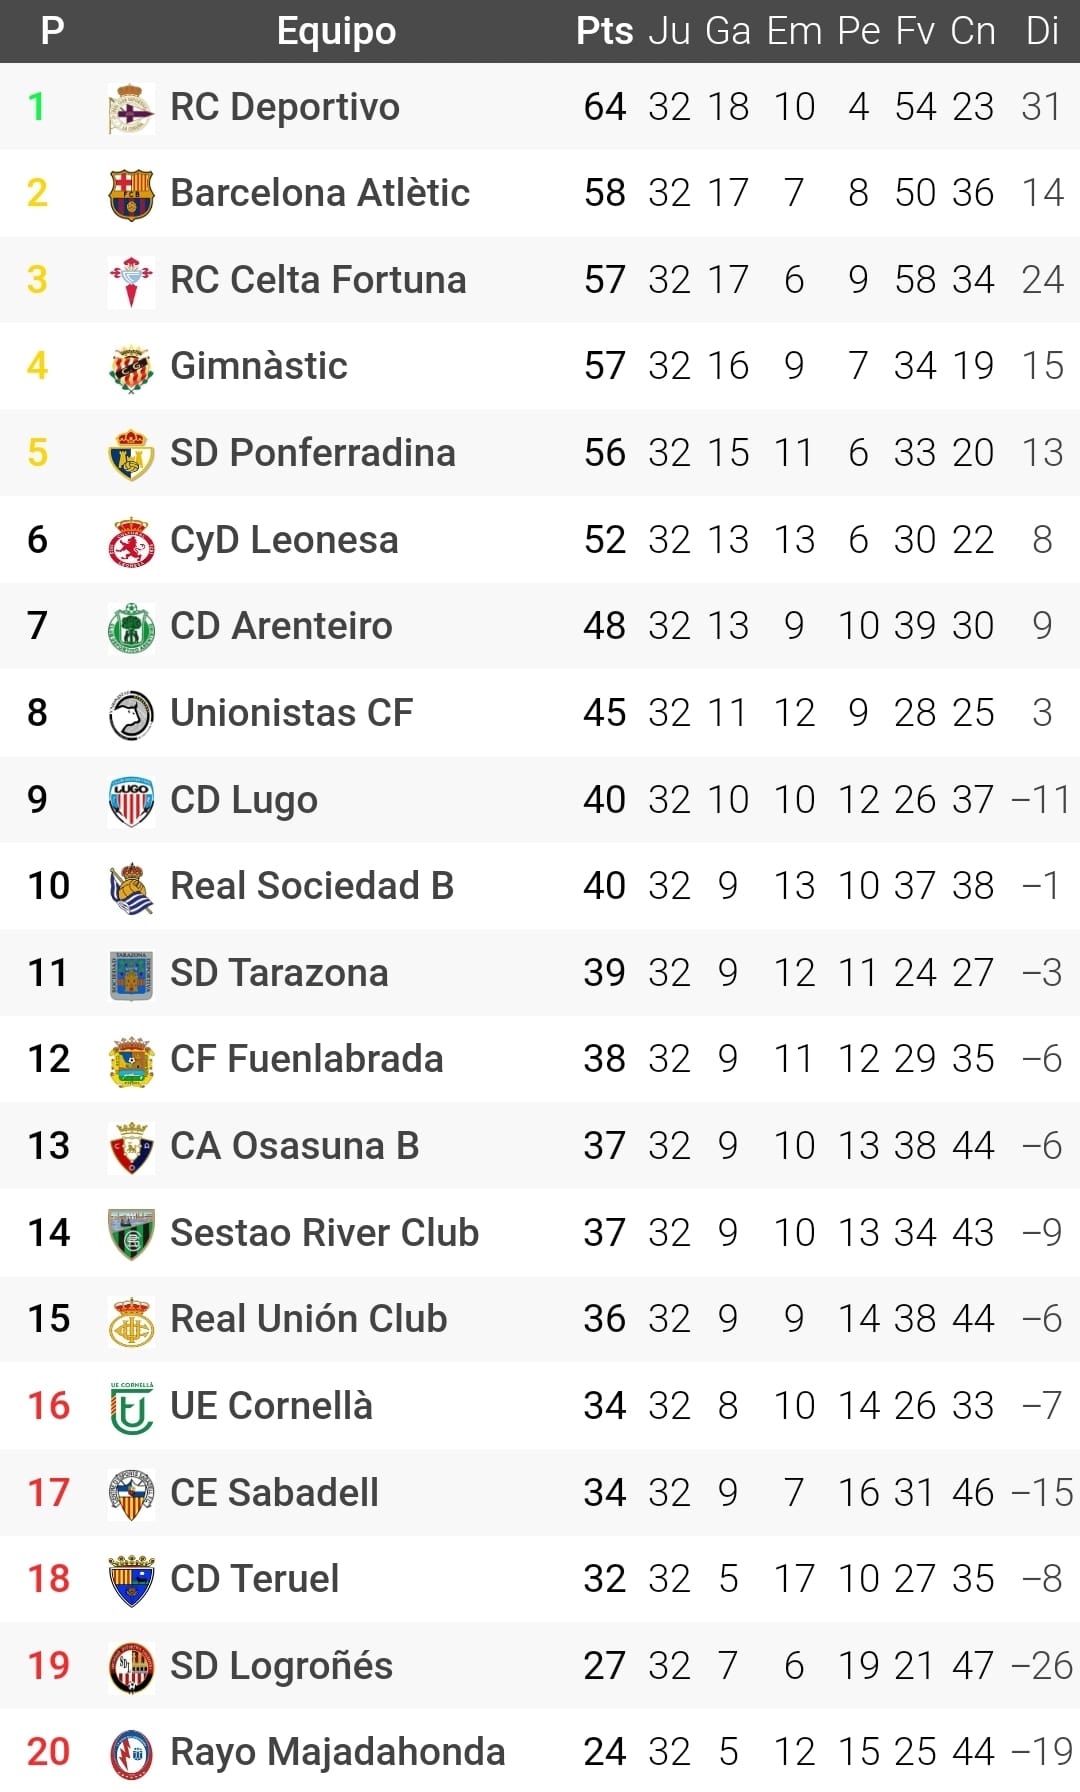Select the Di column header
The height and width of the screenshot is (1792, 1080).
tap(1042, 31)
